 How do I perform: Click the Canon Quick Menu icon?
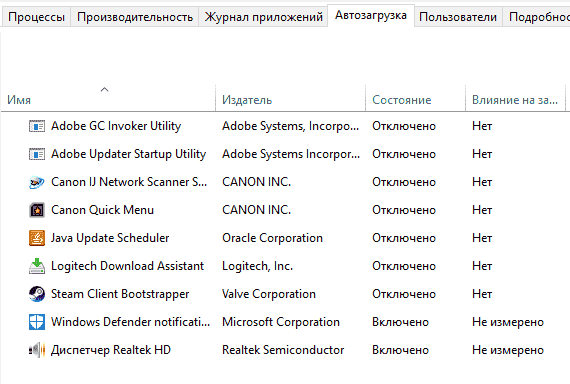(x=37, y=210)
